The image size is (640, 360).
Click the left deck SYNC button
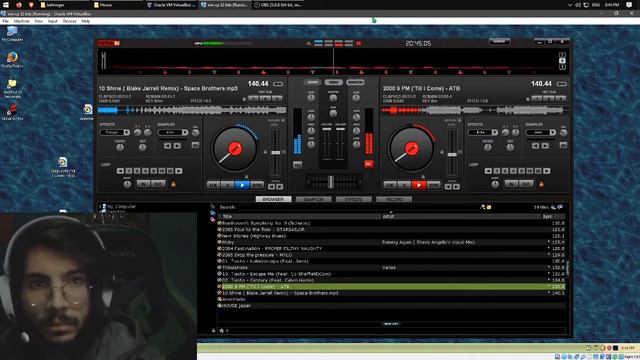point(257,185)
